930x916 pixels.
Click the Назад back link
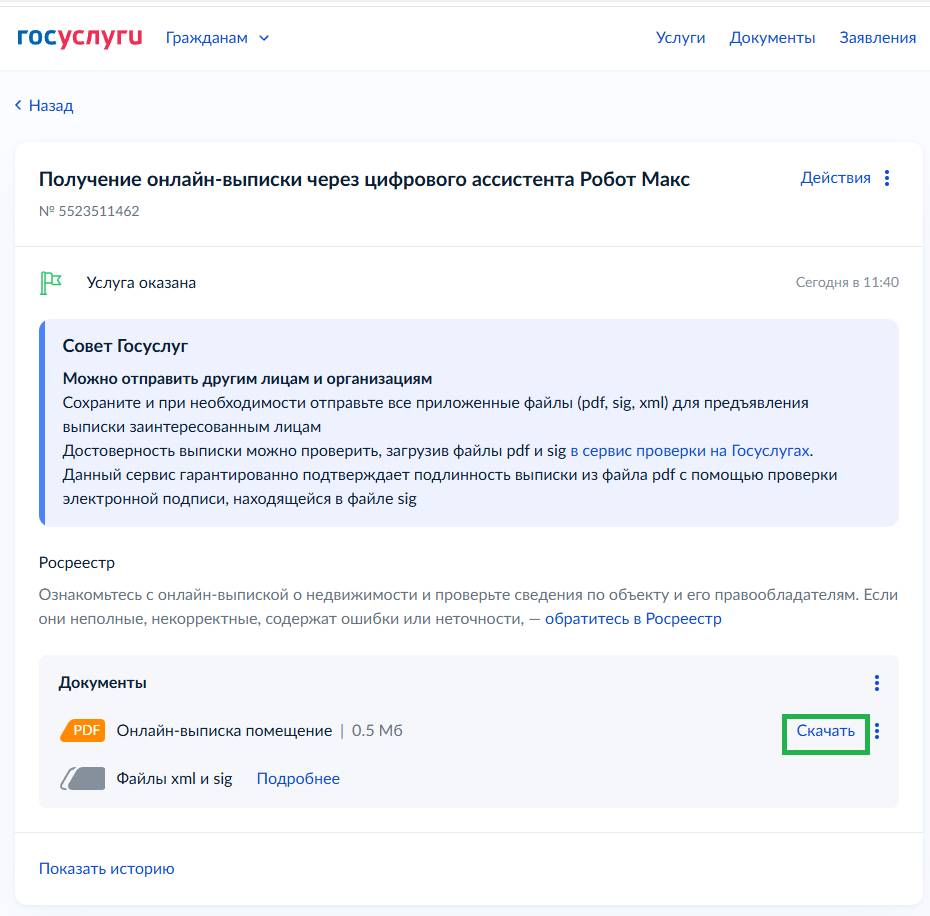point(50,105)
